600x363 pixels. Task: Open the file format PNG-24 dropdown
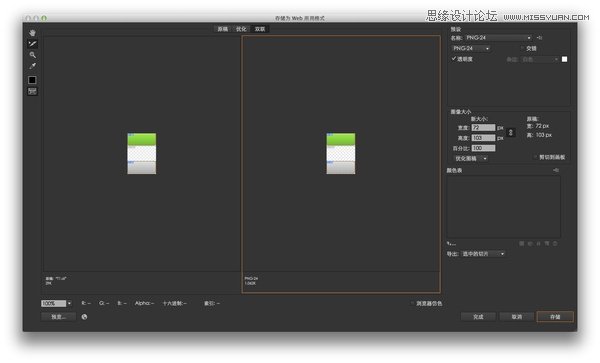[471, 48]
